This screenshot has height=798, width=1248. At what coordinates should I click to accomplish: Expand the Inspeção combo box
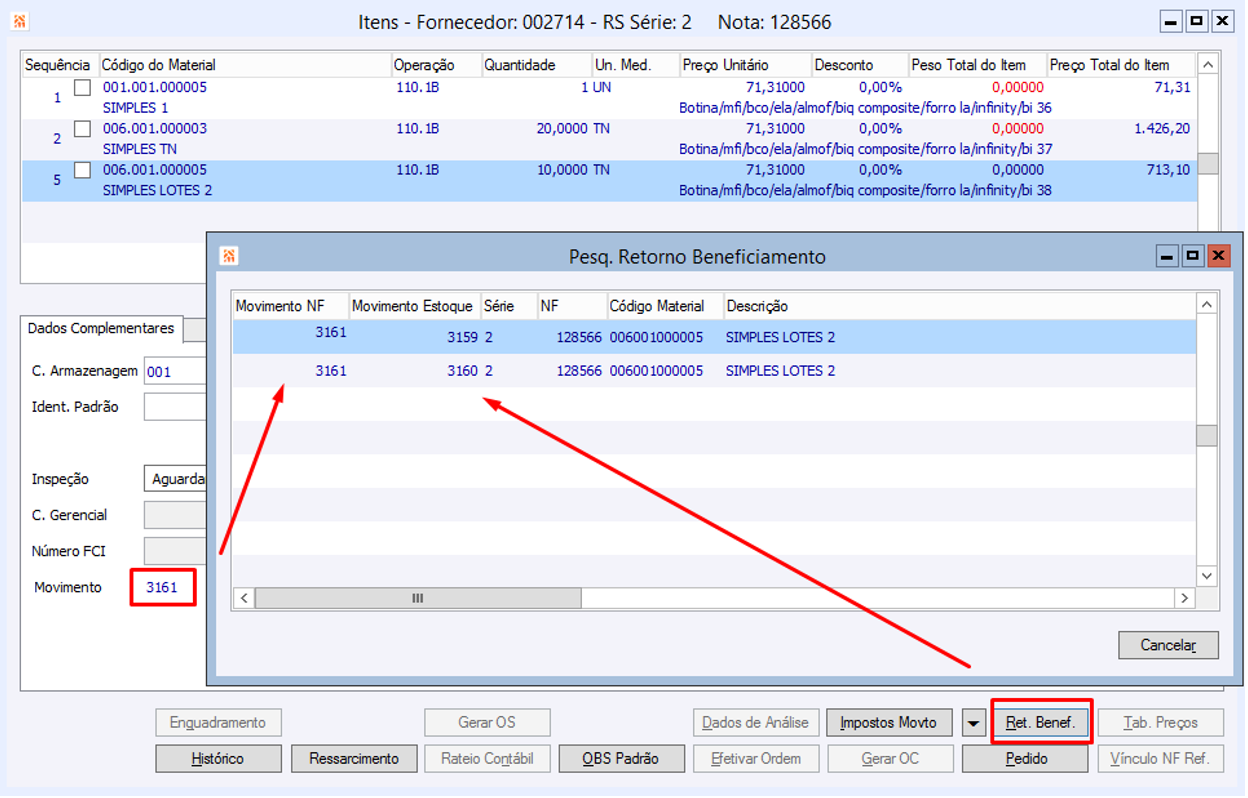174,479
